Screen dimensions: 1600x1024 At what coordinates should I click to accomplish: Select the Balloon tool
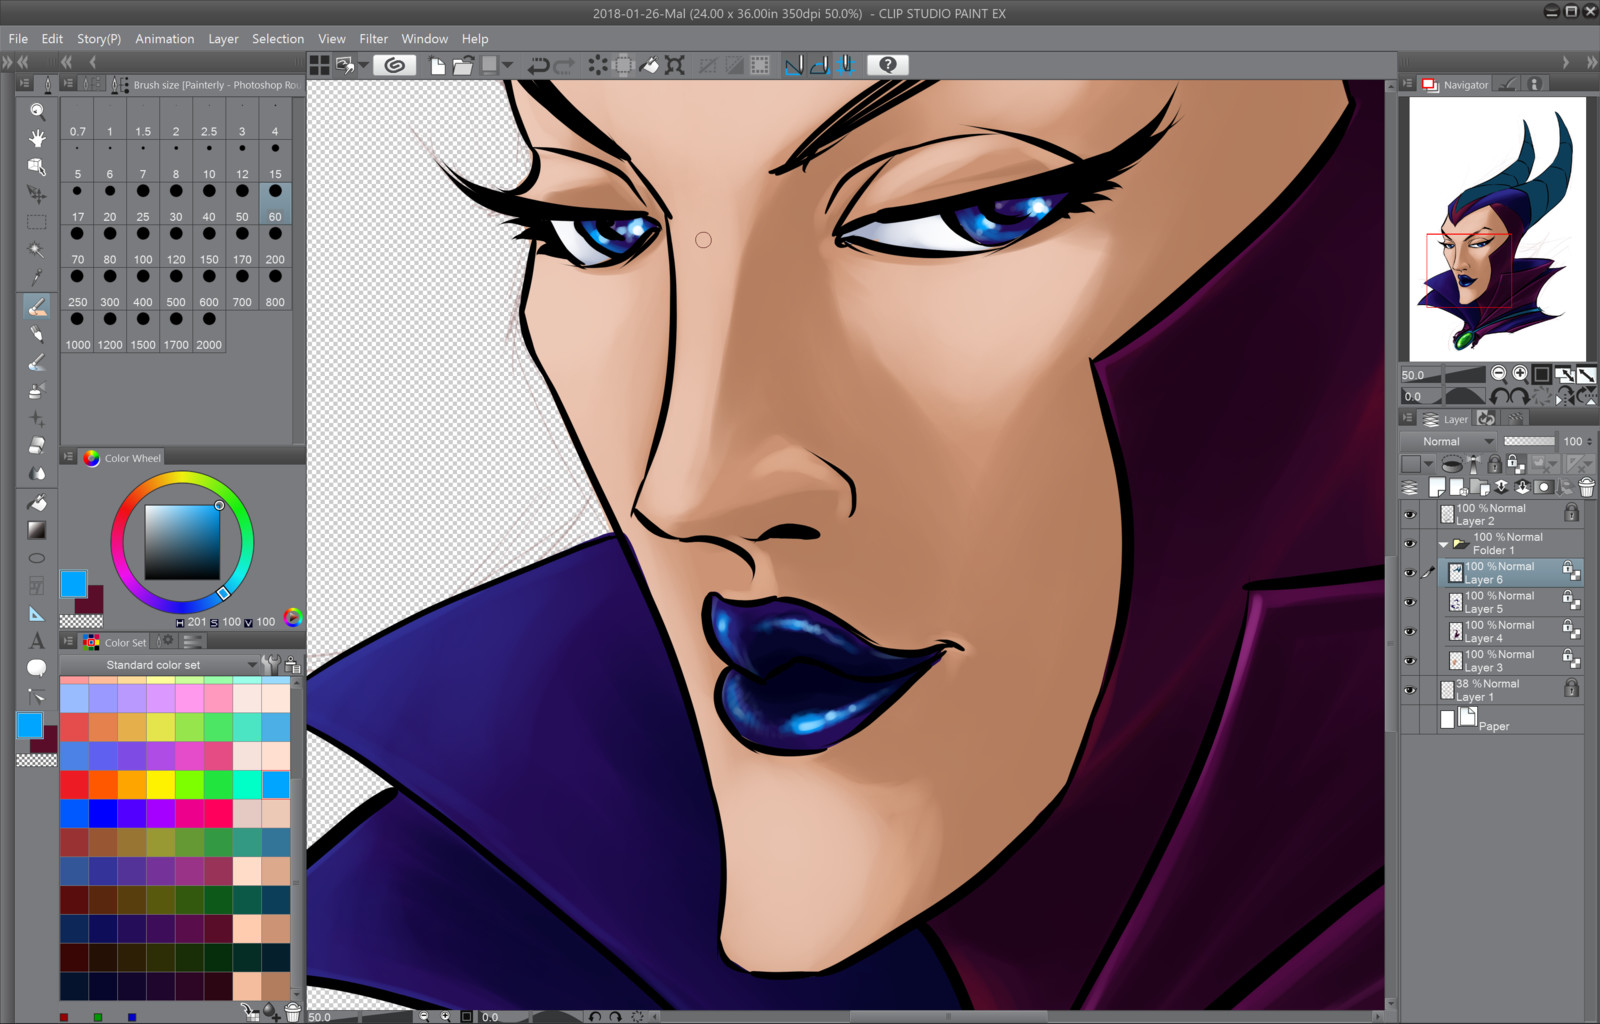pyautogui.click(x=37, y=668)
